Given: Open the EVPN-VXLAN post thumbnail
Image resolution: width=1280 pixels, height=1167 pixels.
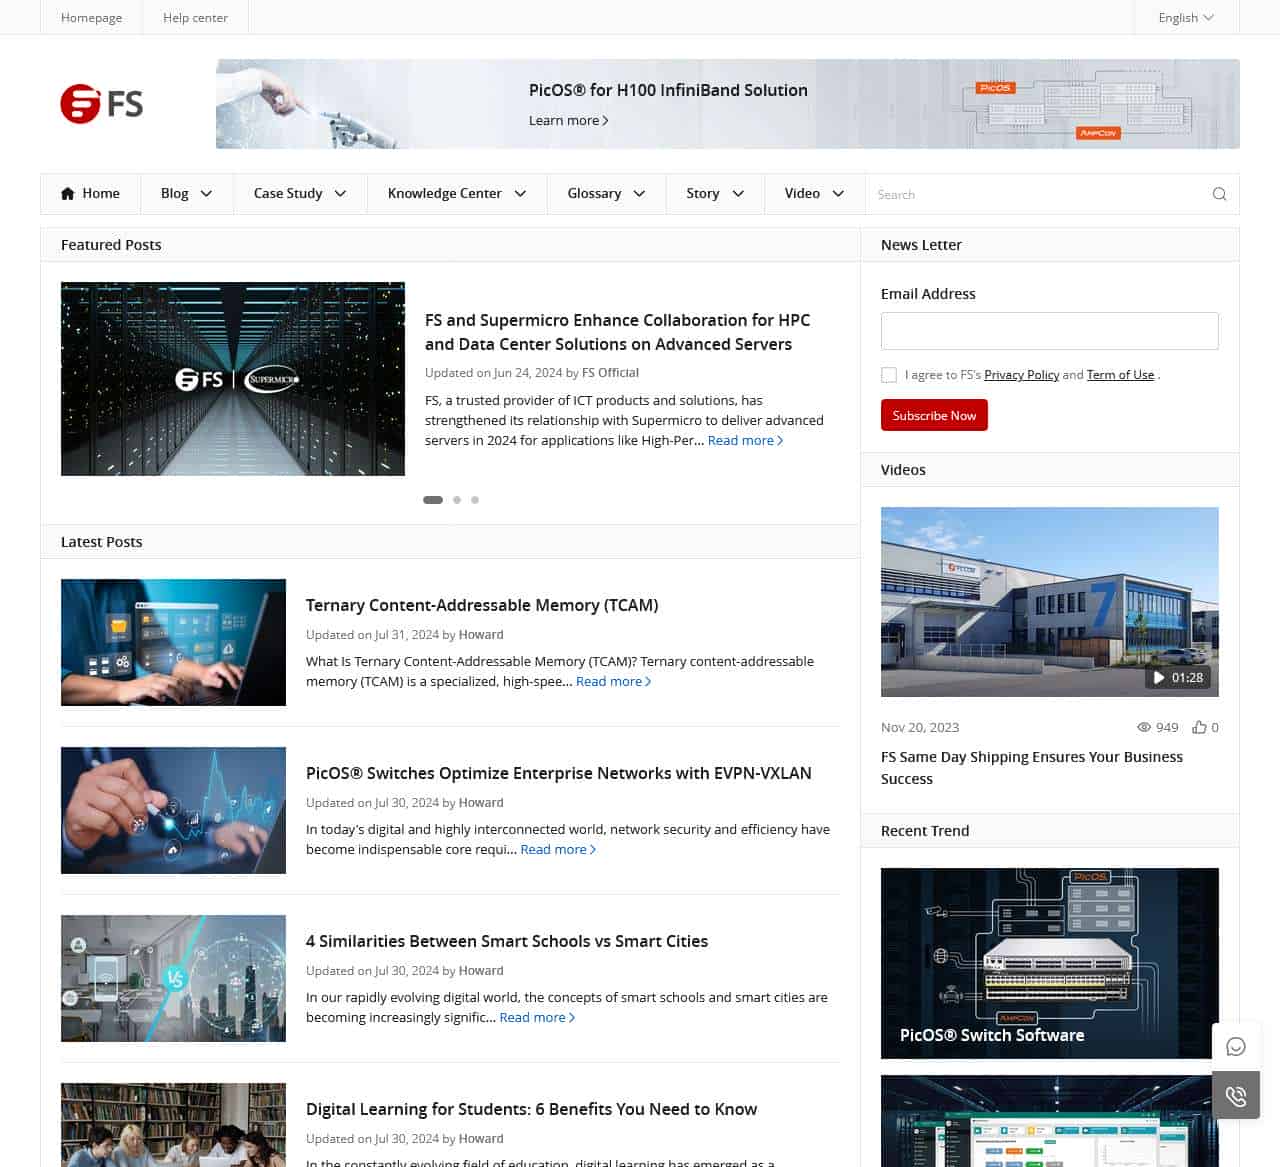Looking at the screenshot, I should tap(173, 810).
